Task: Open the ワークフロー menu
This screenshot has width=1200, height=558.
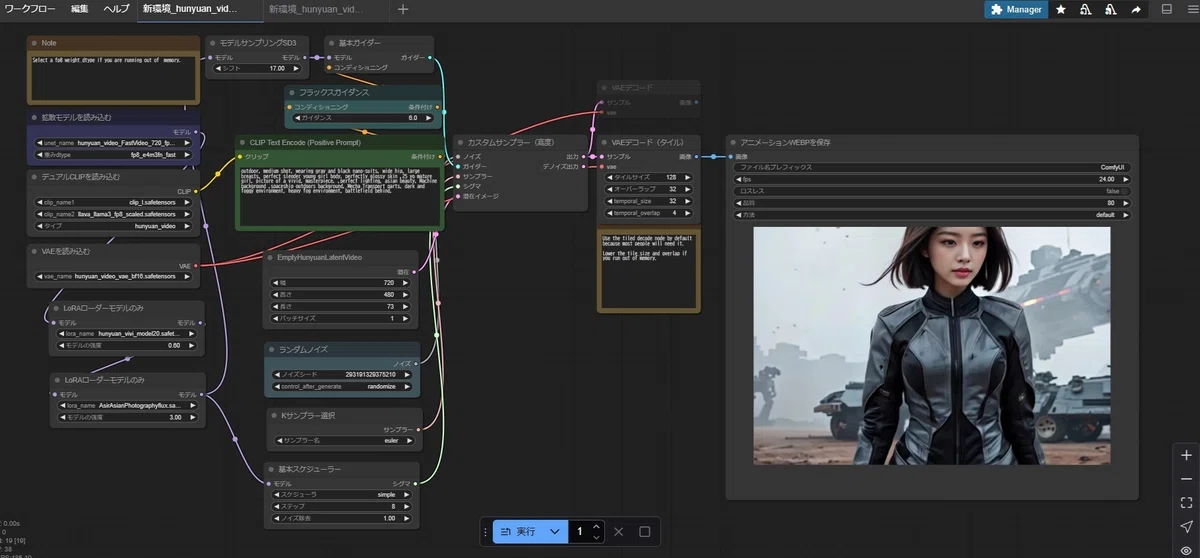Action: [x=31, y=9]
